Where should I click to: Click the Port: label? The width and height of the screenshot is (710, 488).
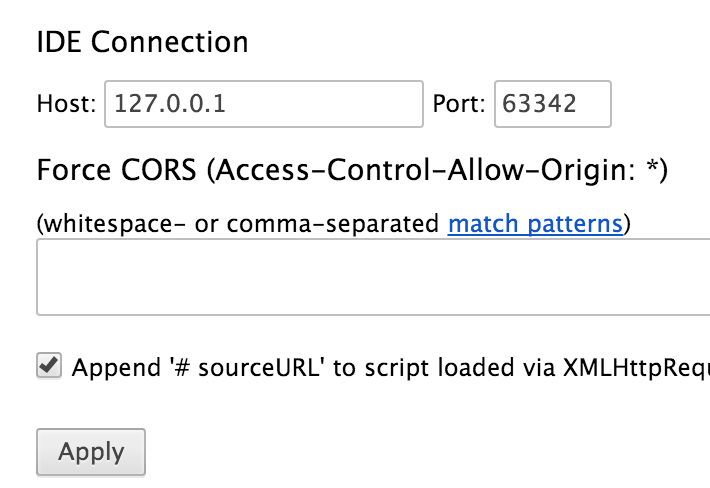click(459, 104)
